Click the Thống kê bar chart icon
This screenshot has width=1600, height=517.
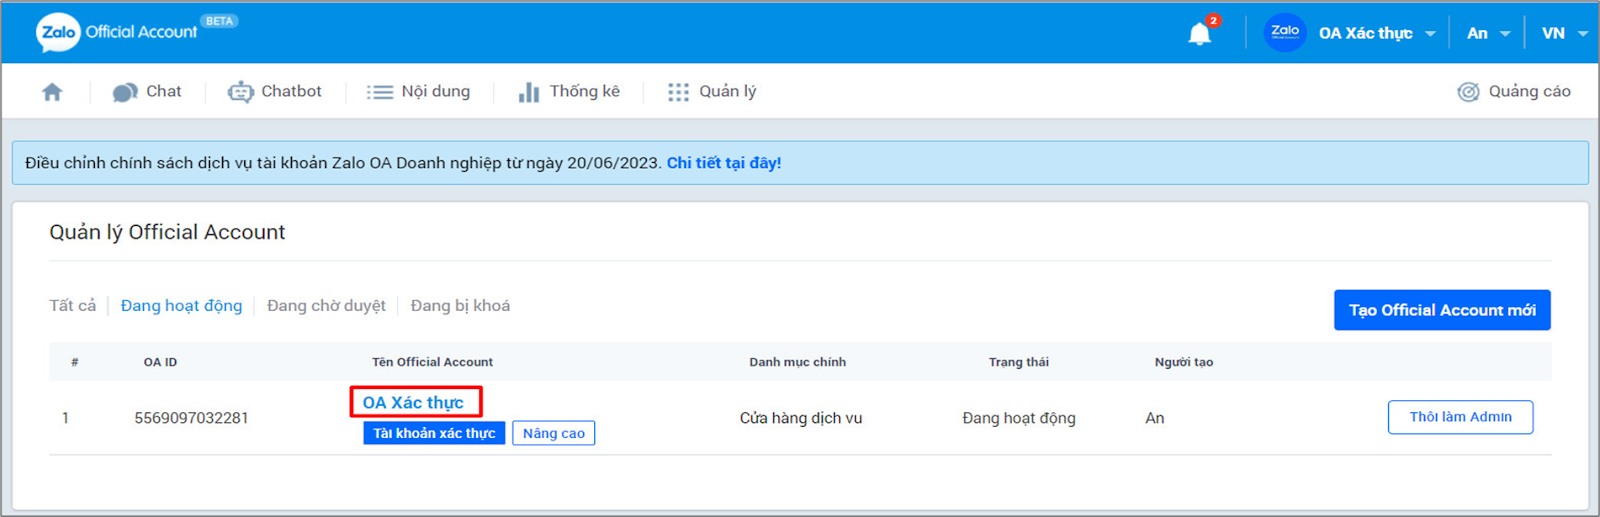click(529, 92)
